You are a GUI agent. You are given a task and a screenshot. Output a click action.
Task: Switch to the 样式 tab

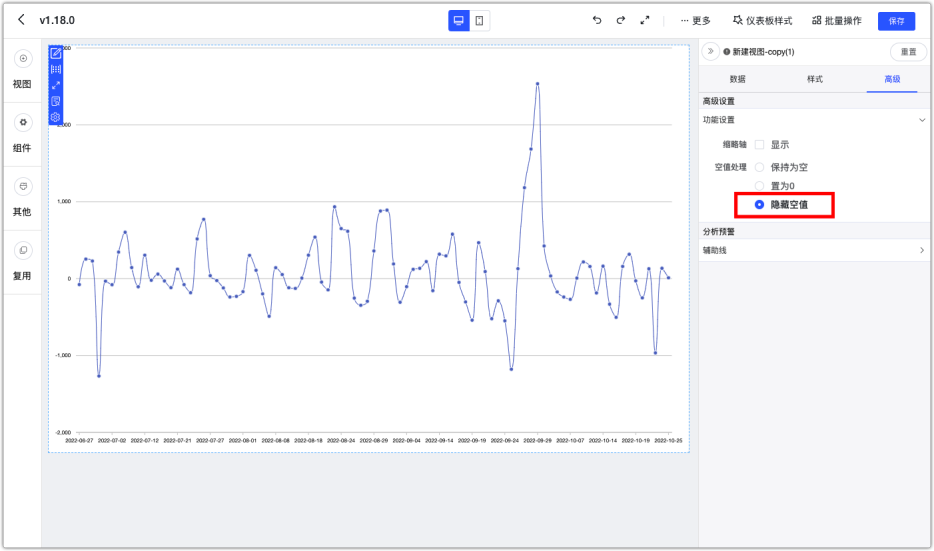pyautogui.click(x=814, y=79)
